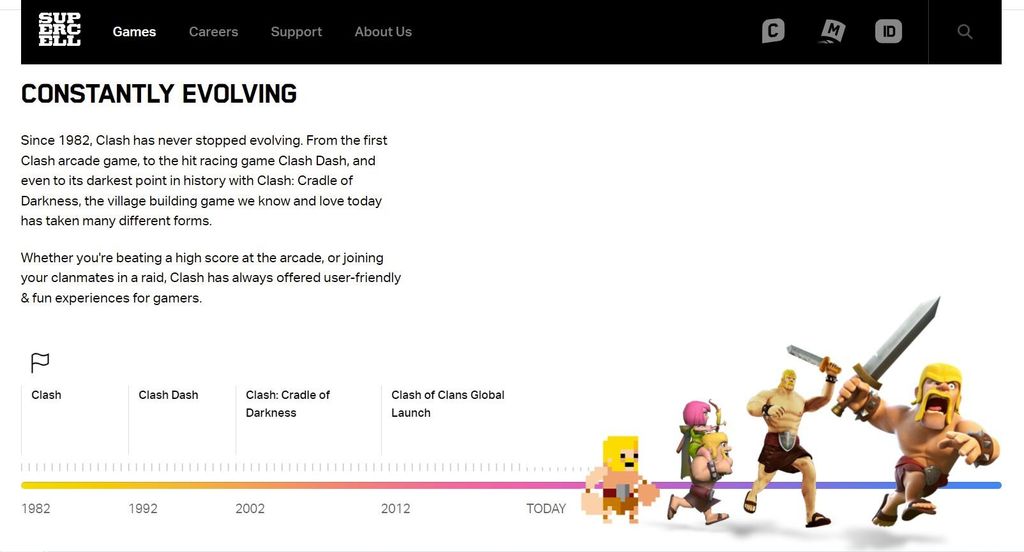
Task: Open the Make 'M' icon
Action: click(832, 31)
